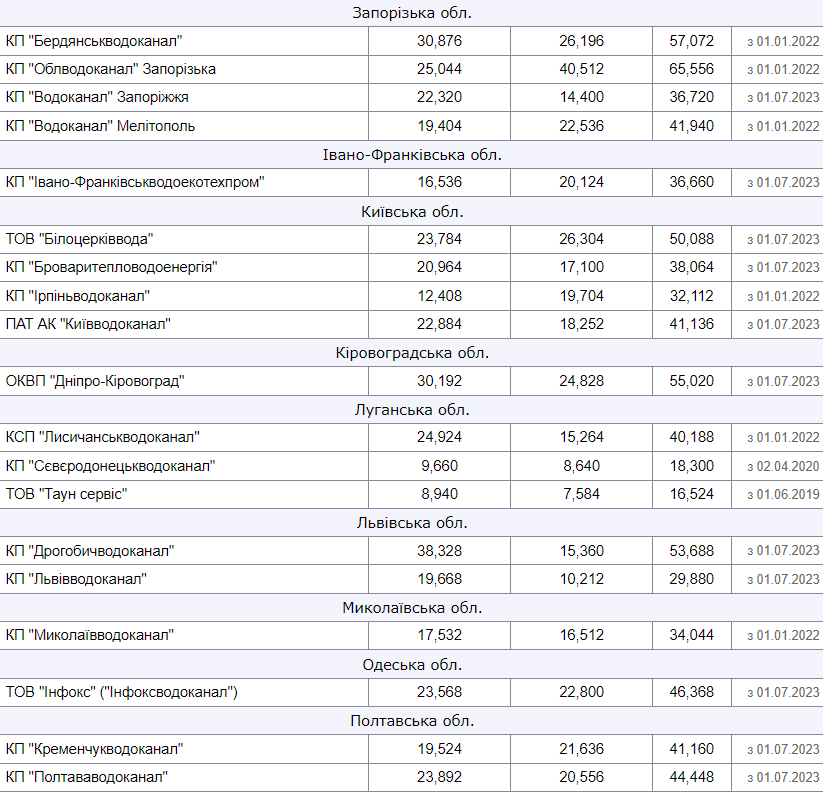This screenshot has height=792, width=823.
Task: Click the 38,328 value for Дрогобичводоканал
Action: pos(439,551)
